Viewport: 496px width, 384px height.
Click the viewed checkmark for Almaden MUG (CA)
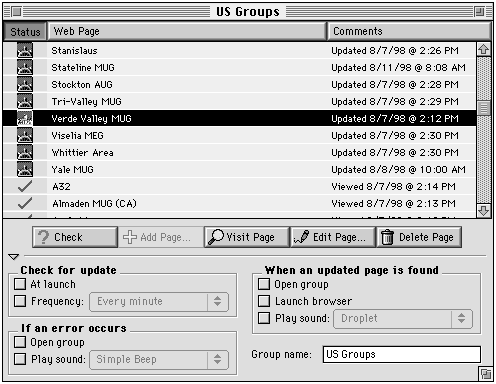(25, 203)
